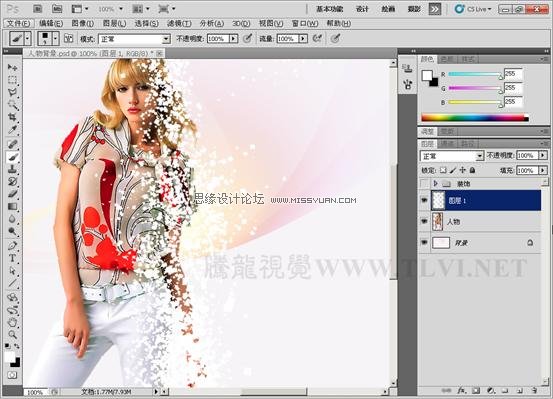Open the 窗口(W) menu
The height and width of the screenshot is (399, 553).
pyautogui.click(x=305, y=24)
